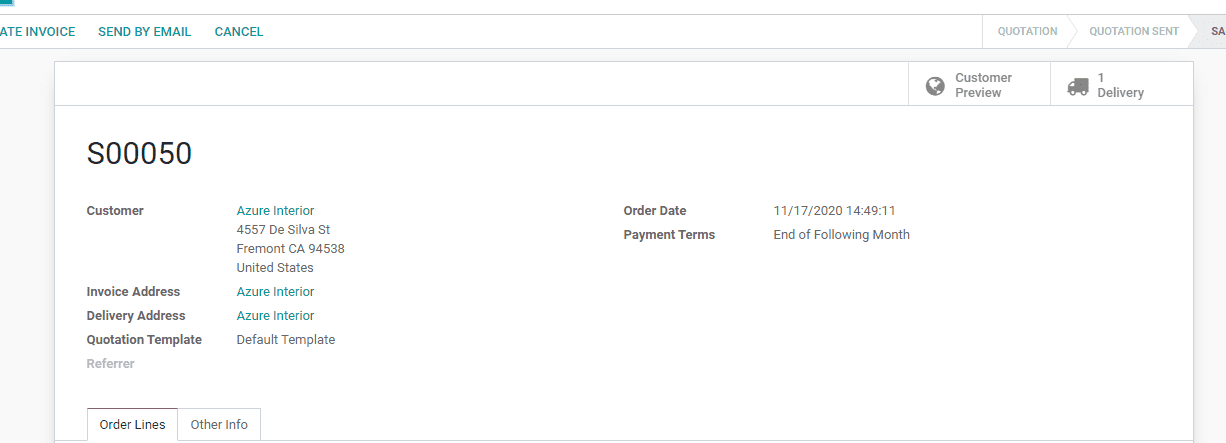Click the Delivery truck icon
Screen dimensions: 1226x443
[x=1078, y=86]
